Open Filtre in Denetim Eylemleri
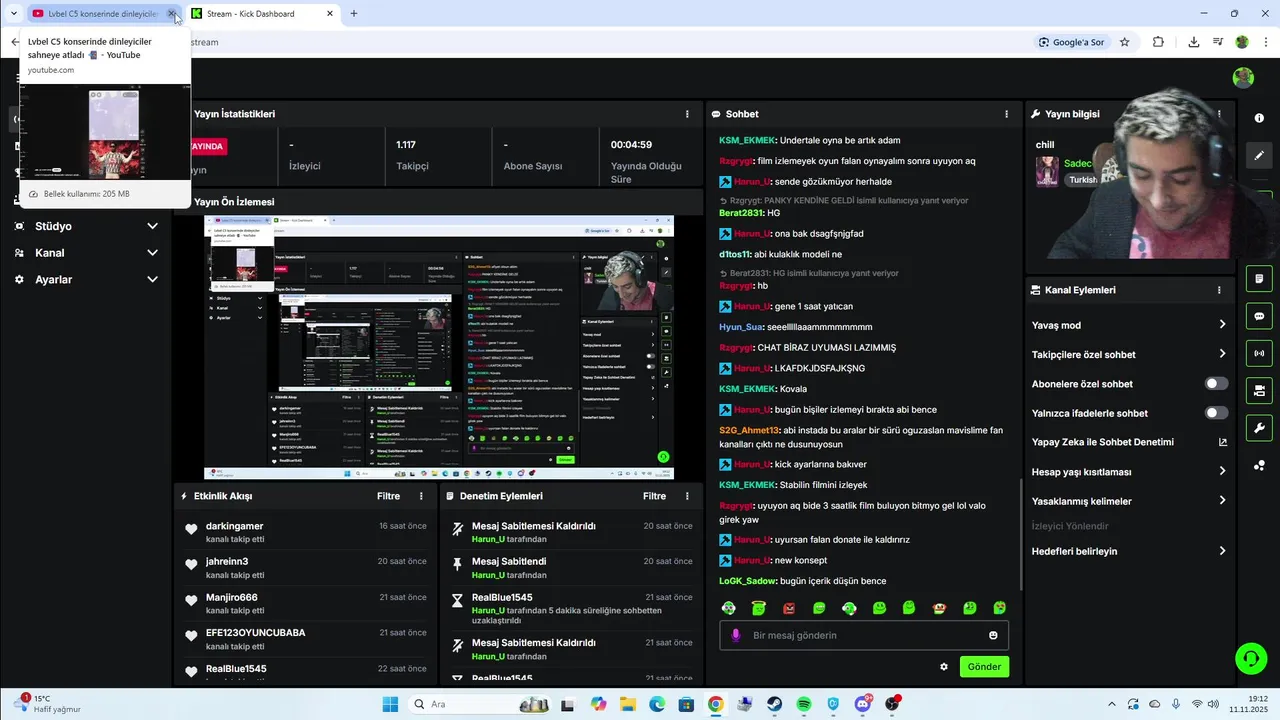 tap(654, 496)
